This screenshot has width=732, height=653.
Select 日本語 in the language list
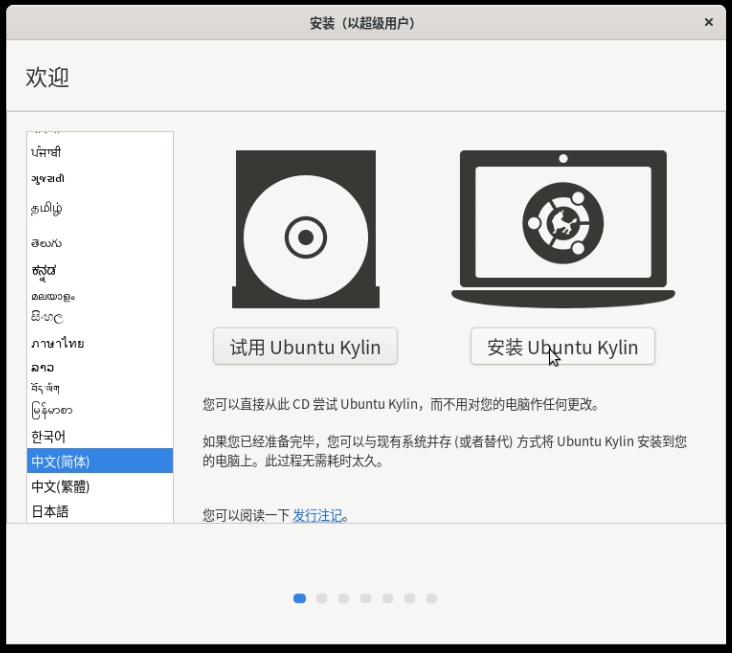100,511
